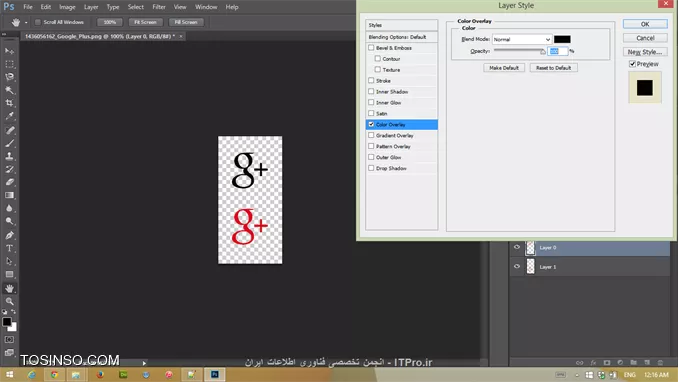The image size is (678, 382).
Task: Toggle the Preview checkbox
Action: (632, 64)
